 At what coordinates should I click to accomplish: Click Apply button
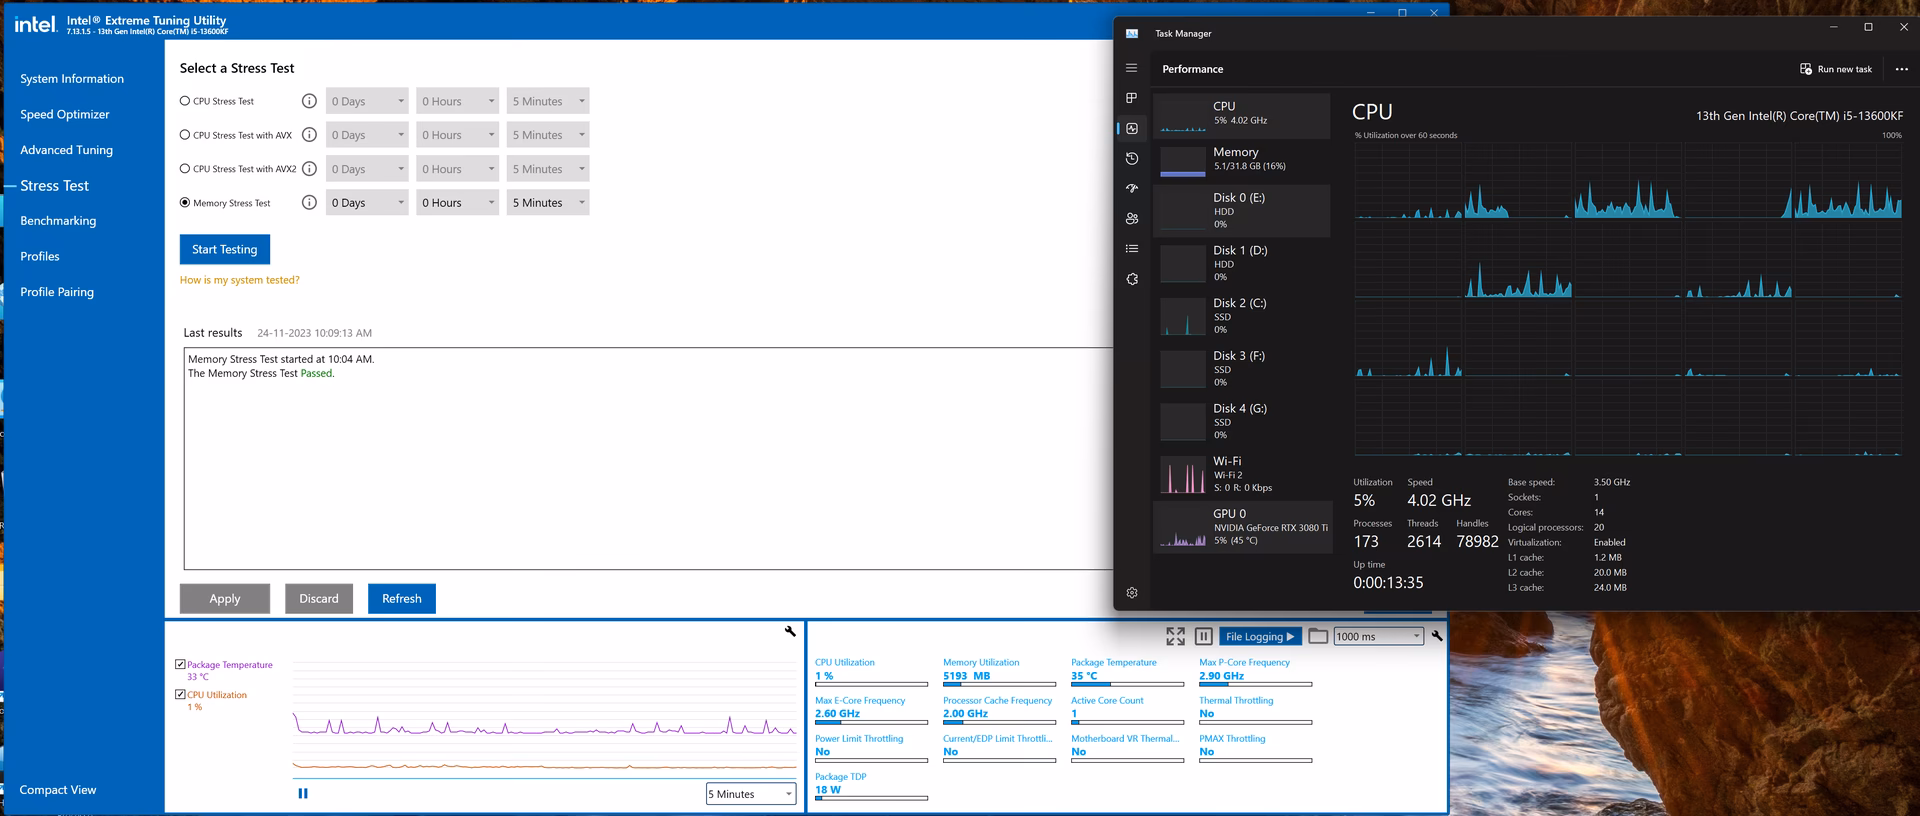pos(225,598)
